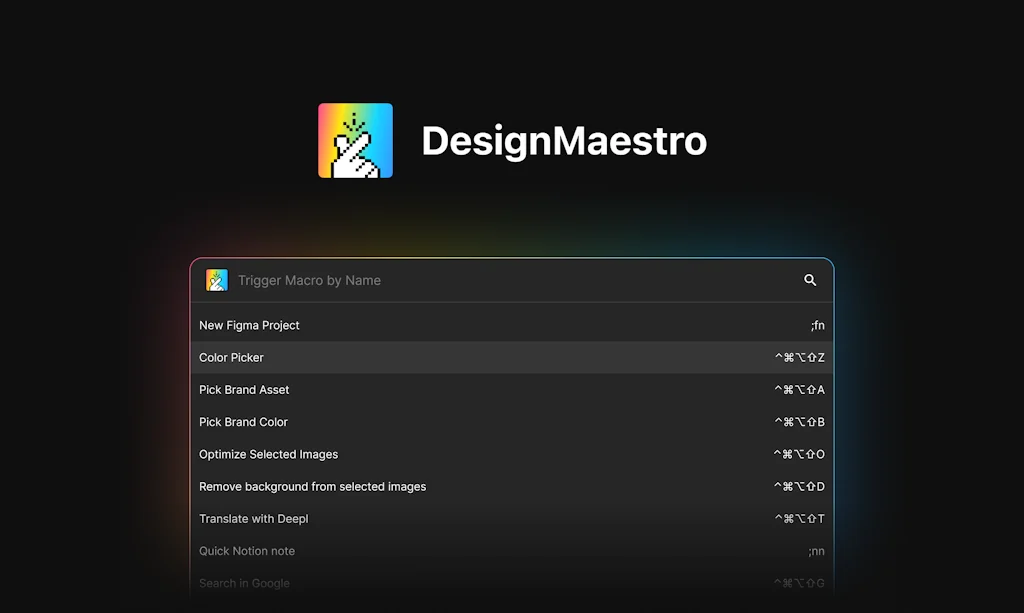The height and width of the screenshot is (613, 1024).
Task: Click the "DesignMaestro" title text
Action: pyautogui.click(x=564, y=140)
